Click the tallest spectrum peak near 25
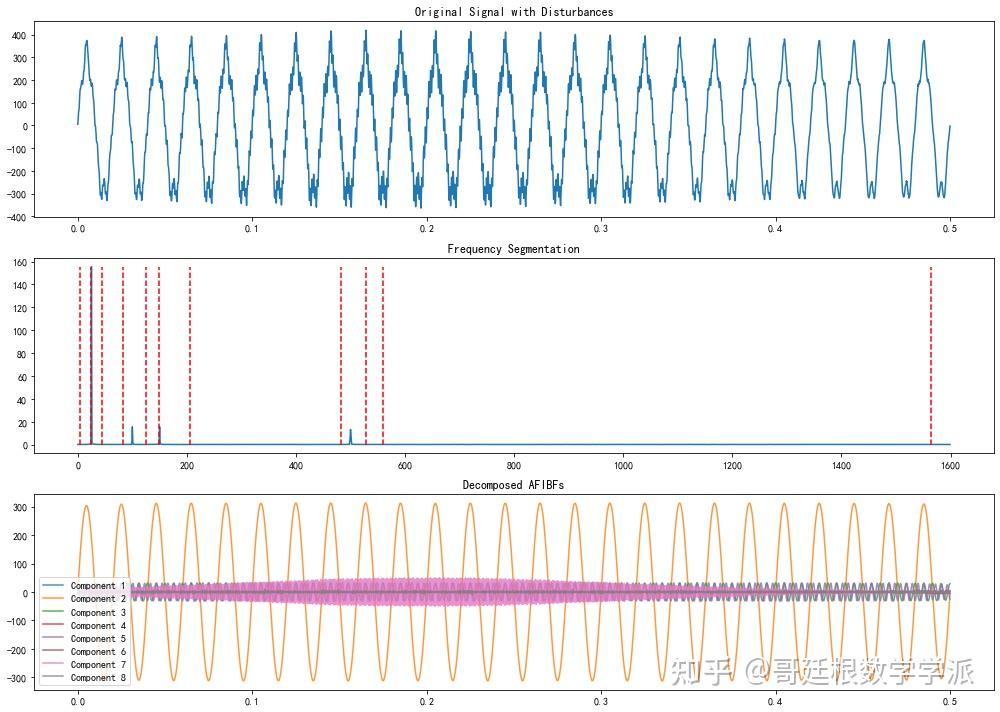Image resolution: width=1000 pixels, height=712 pixels. click(x=91, y=355)
